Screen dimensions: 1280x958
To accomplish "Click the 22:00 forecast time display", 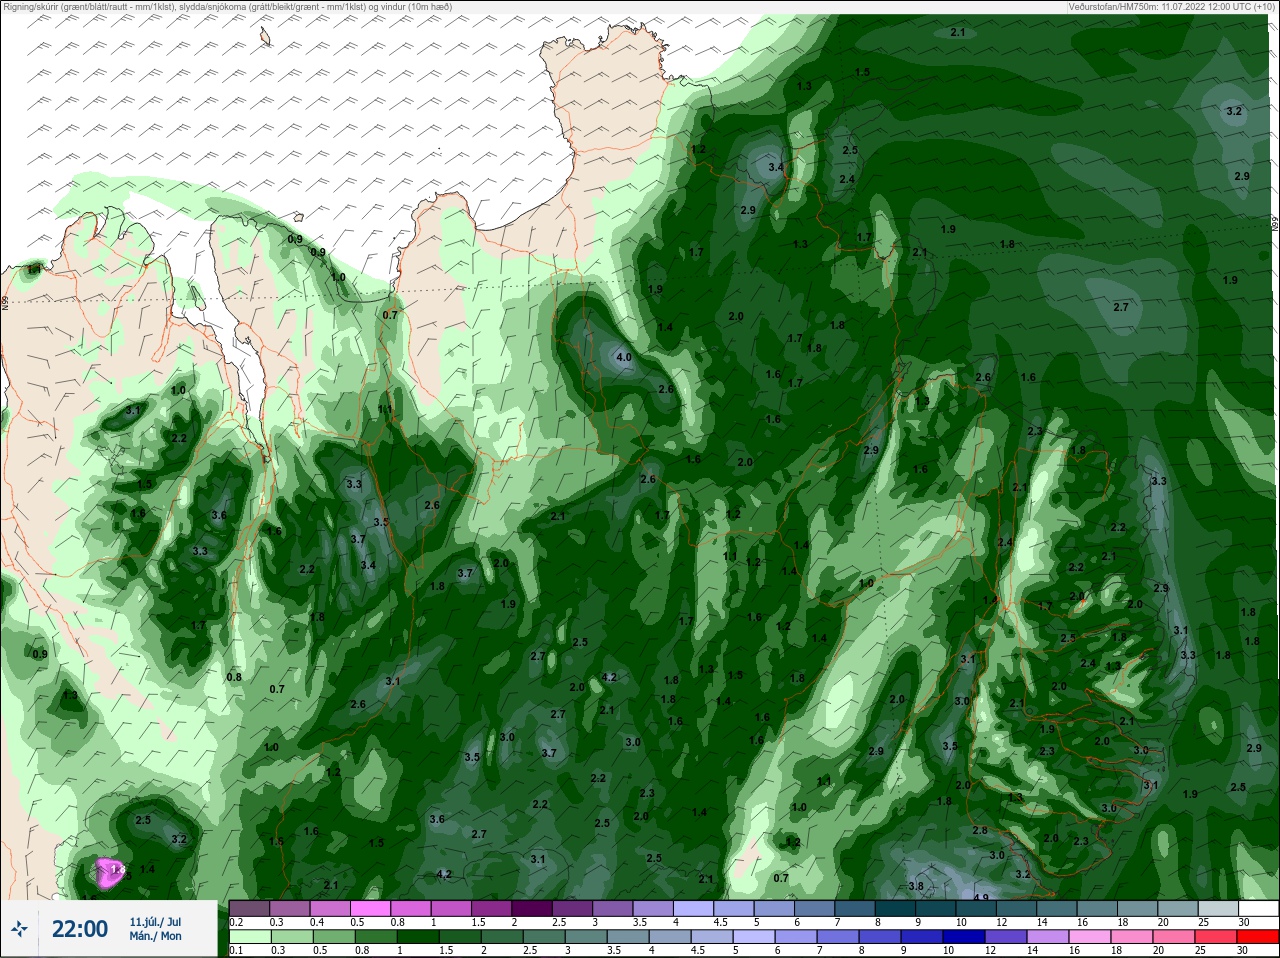I will coord(80,930).
